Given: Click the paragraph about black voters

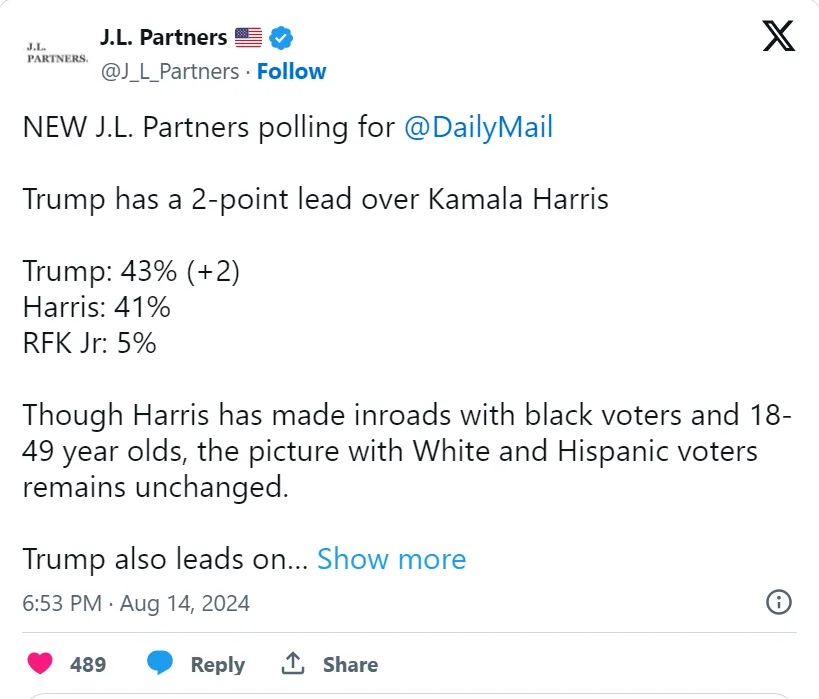Looking at the screenshot, I should click(407, 451).
